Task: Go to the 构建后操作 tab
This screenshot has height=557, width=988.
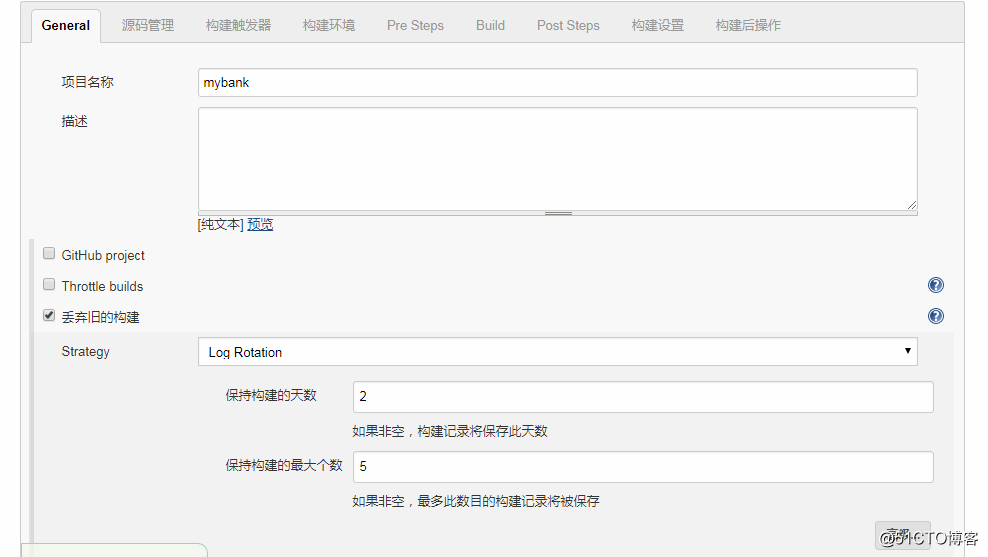Action: coord(748,26)
